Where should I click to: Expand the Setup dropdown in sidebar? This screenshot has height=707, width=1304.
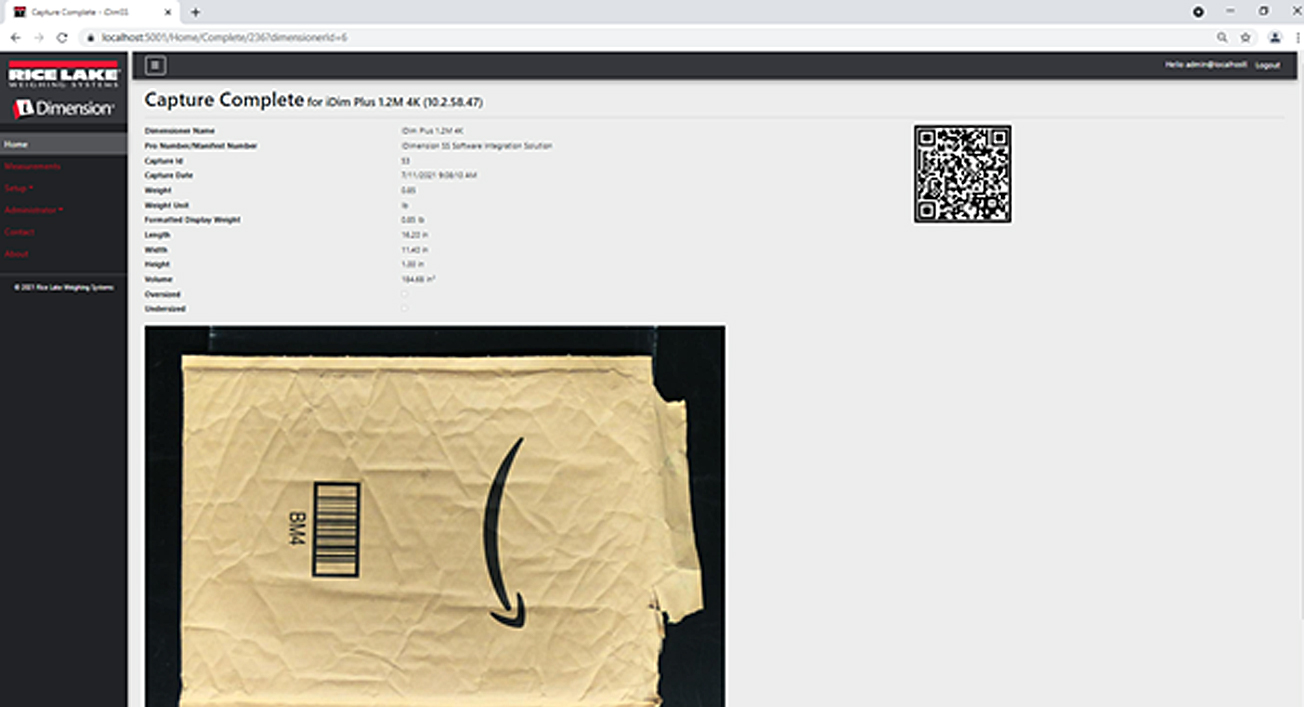[18, 188]
